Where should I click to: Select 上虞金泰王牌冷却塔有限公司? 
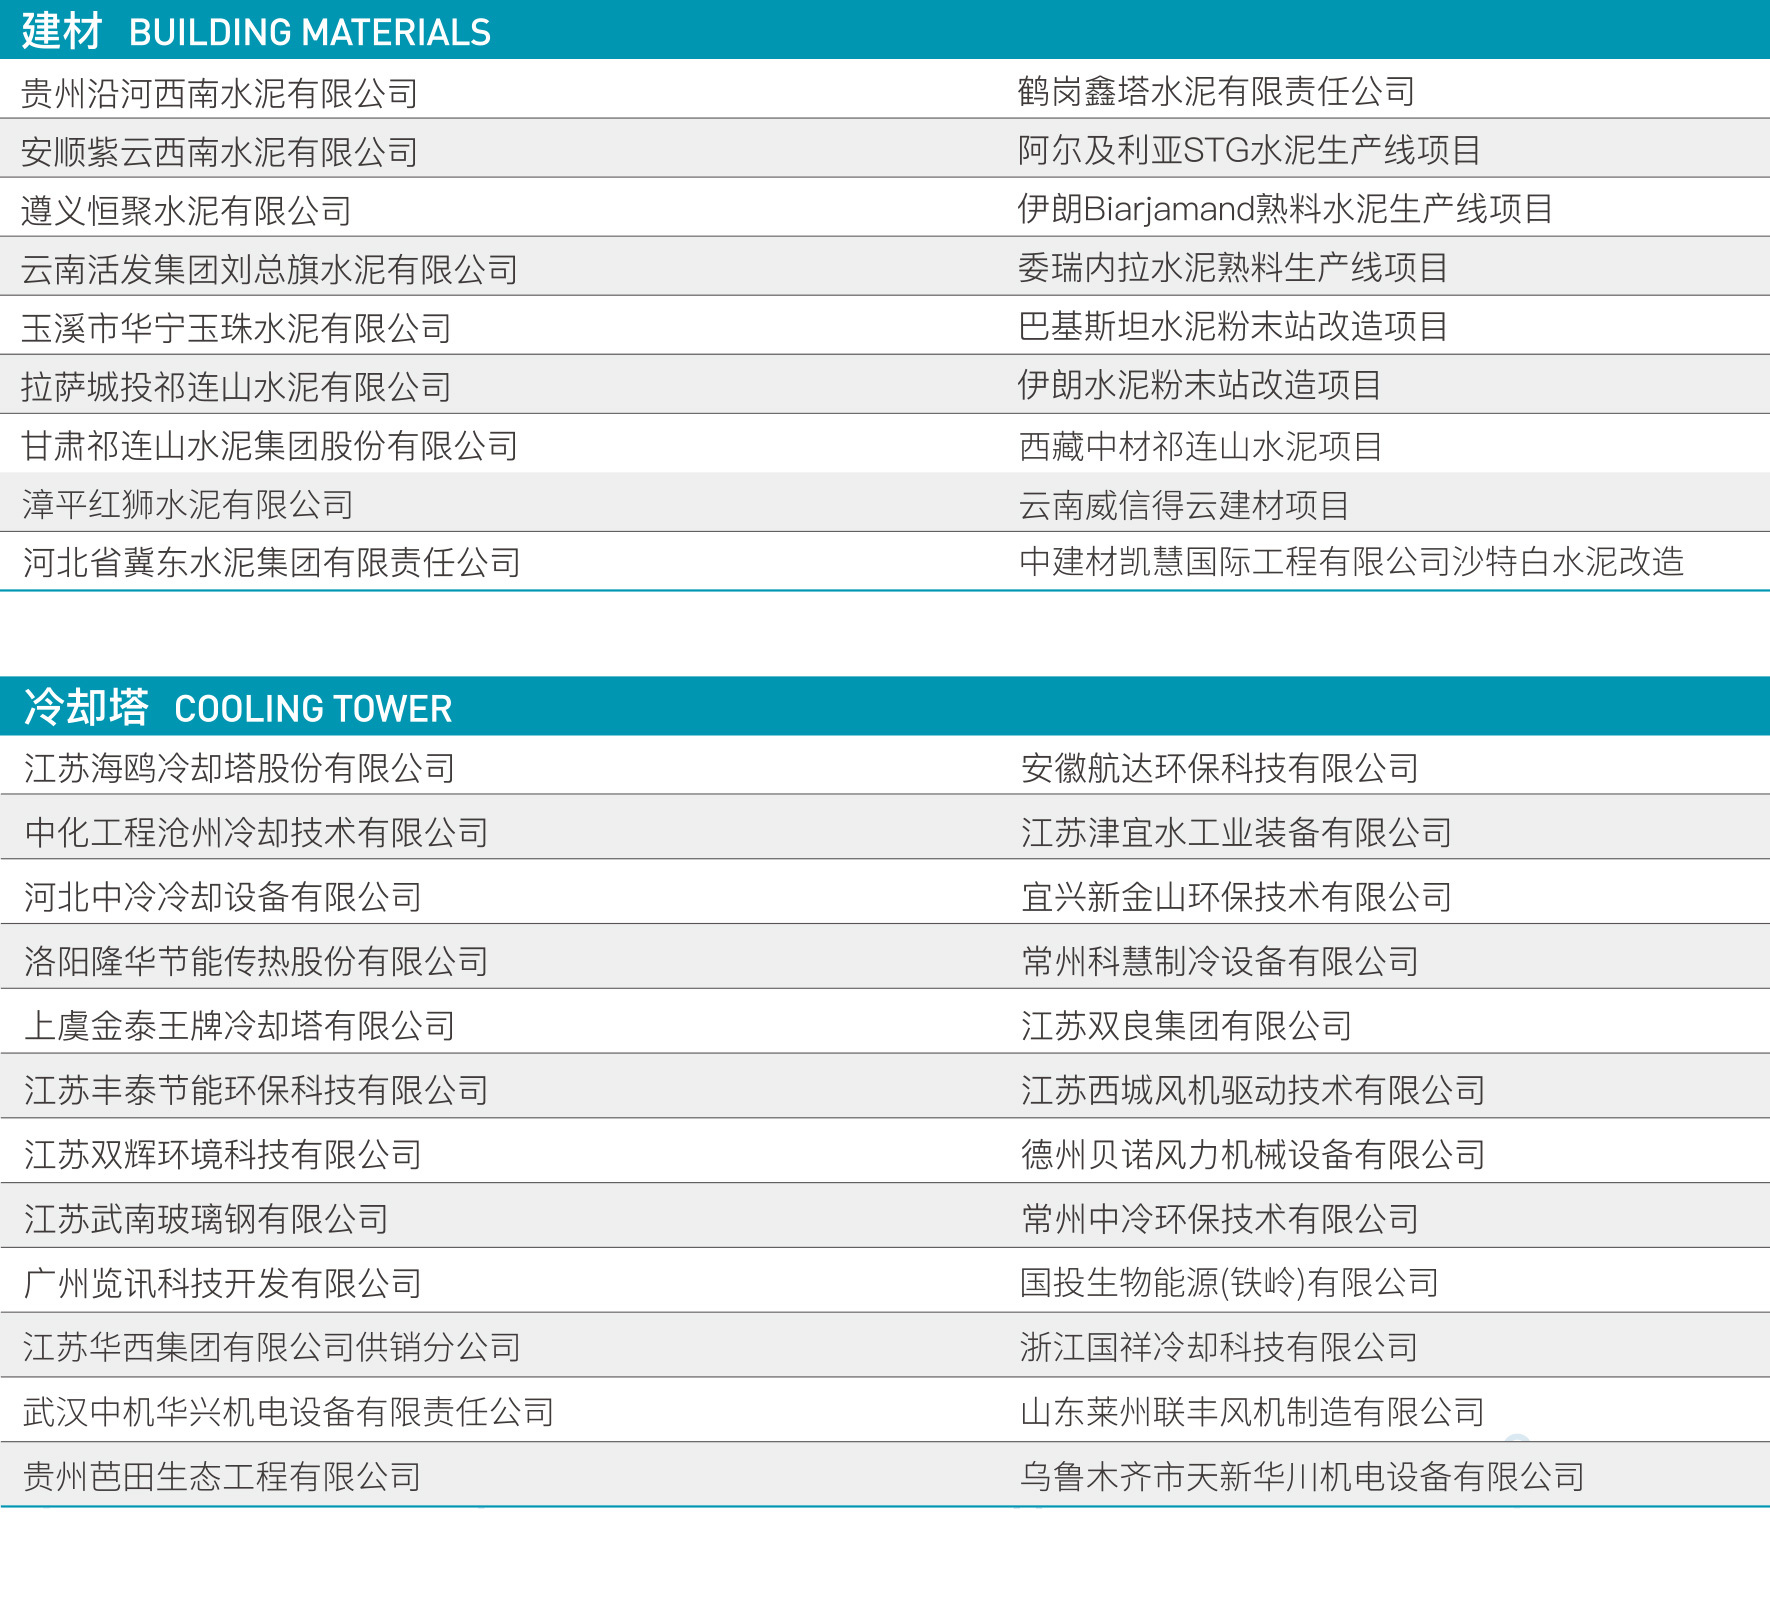click(240, 1026)
